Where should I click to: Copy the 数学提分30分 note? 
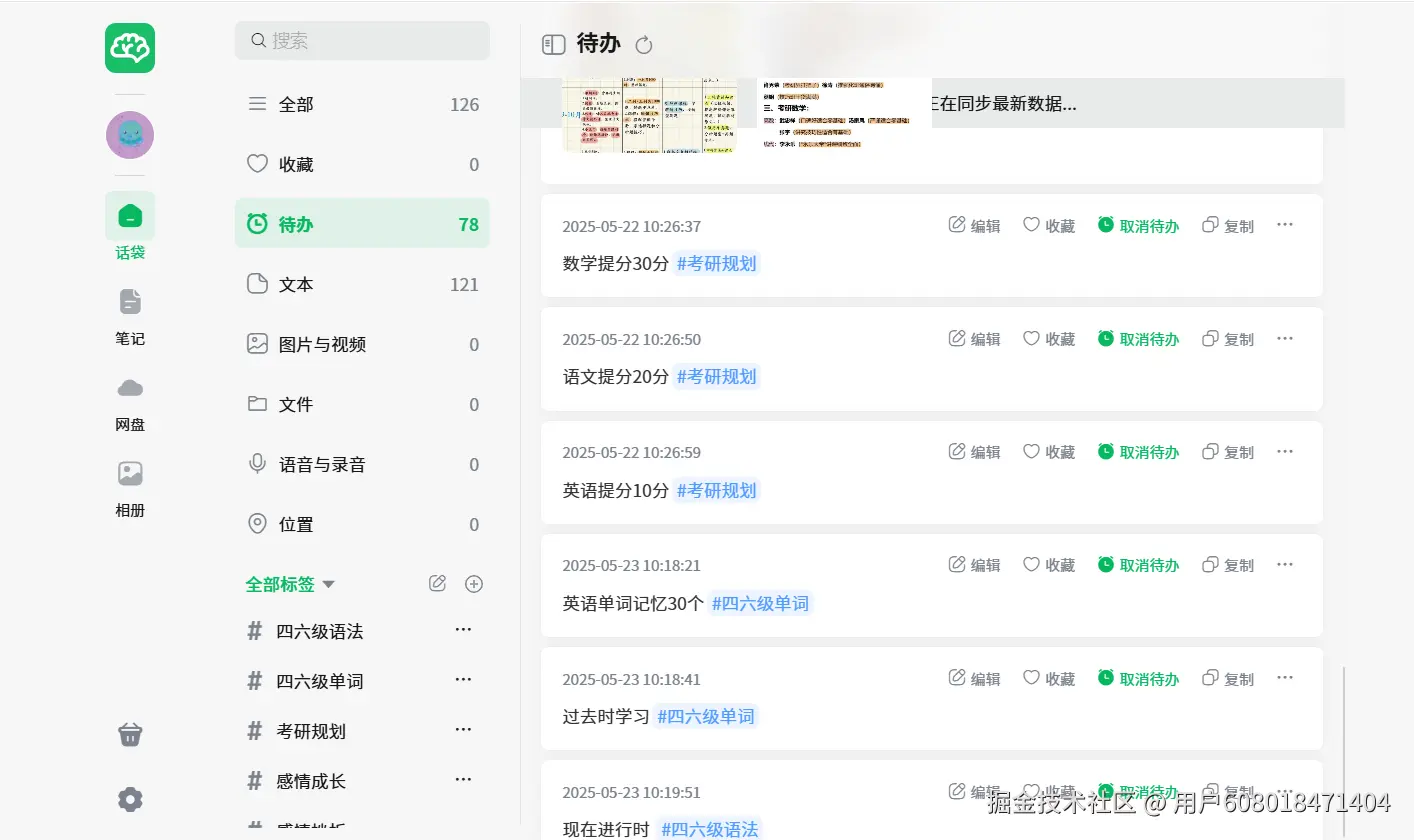coord(1228,226)
